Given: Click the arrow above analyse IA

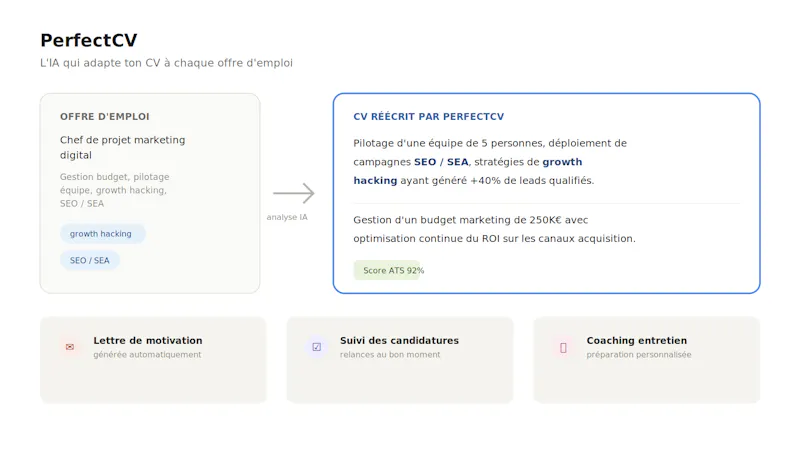Looking at the screenshot, I should (x=293, y=193).
